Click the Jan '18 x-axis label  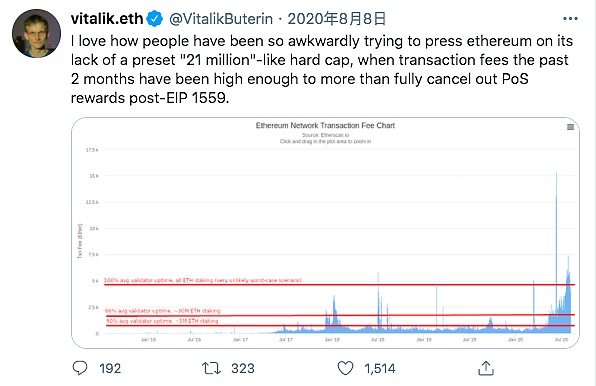click(332, 340)
